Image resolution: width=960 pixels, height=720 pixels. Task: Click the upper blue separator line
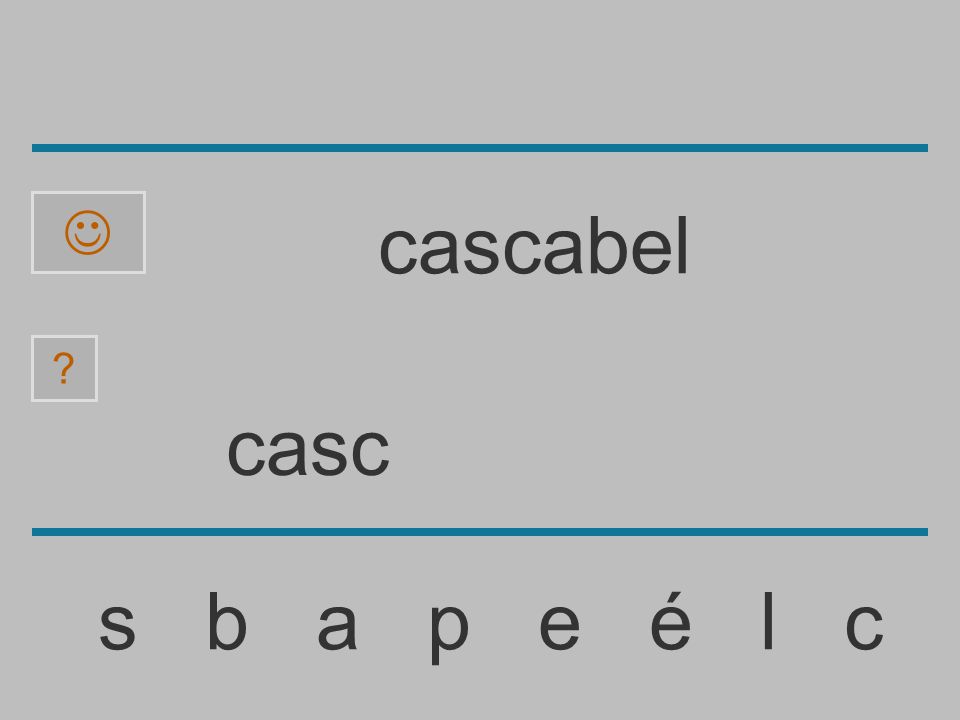click(x=480, y=148)
